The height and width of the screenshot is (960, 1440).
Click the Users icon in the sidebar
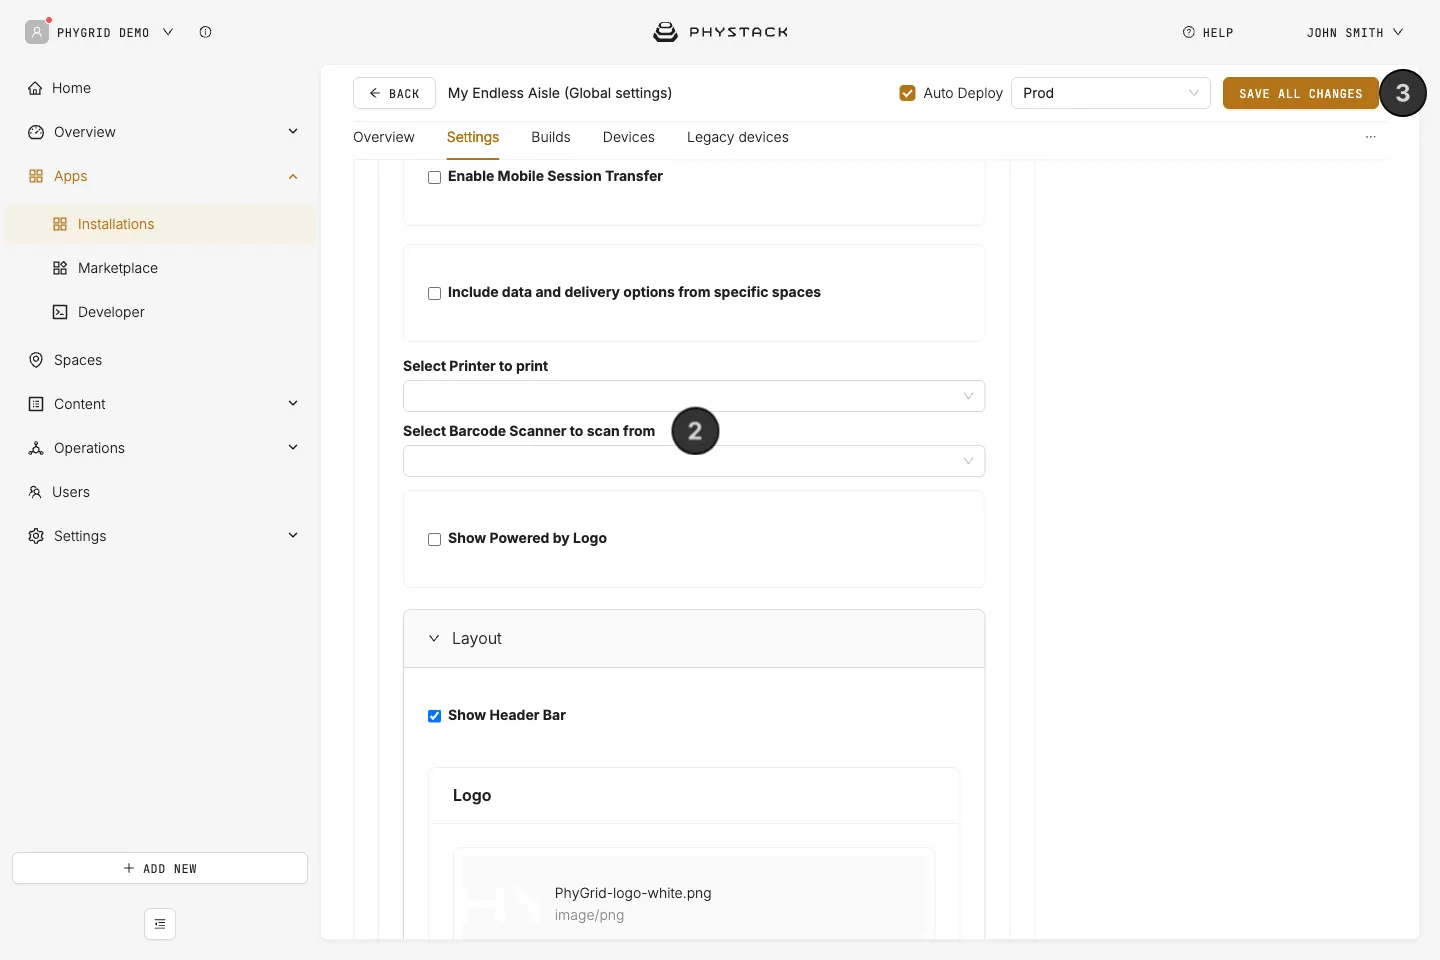(35, 492)
